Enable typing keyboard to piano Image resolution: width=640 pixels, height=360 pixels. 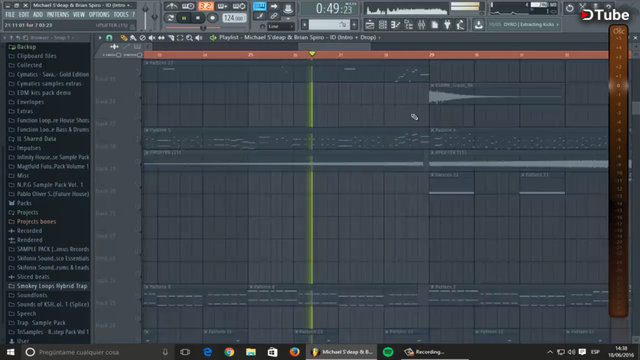coord(259,6)
